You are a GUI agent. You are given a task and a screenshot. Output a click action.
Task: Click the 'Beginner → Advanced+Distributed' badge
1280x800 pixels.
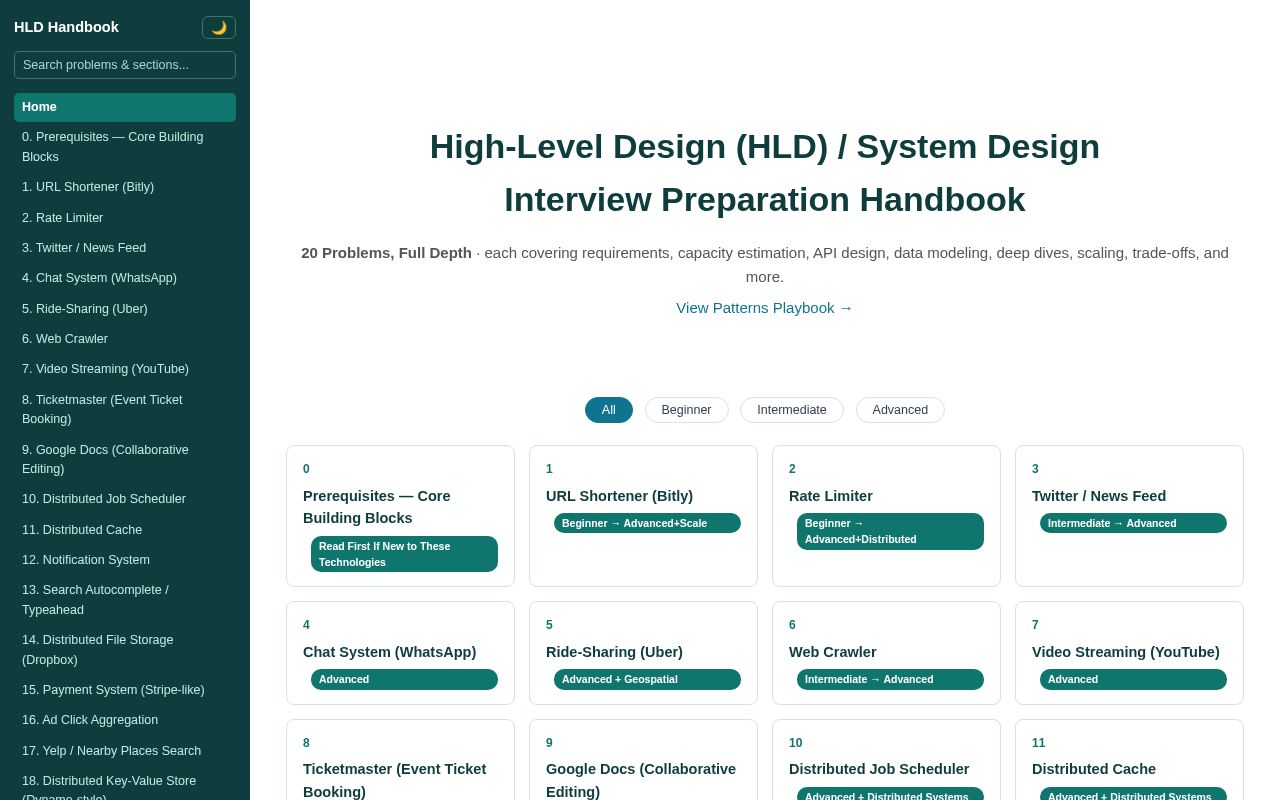pyautogui.click(x=890, y=531)
